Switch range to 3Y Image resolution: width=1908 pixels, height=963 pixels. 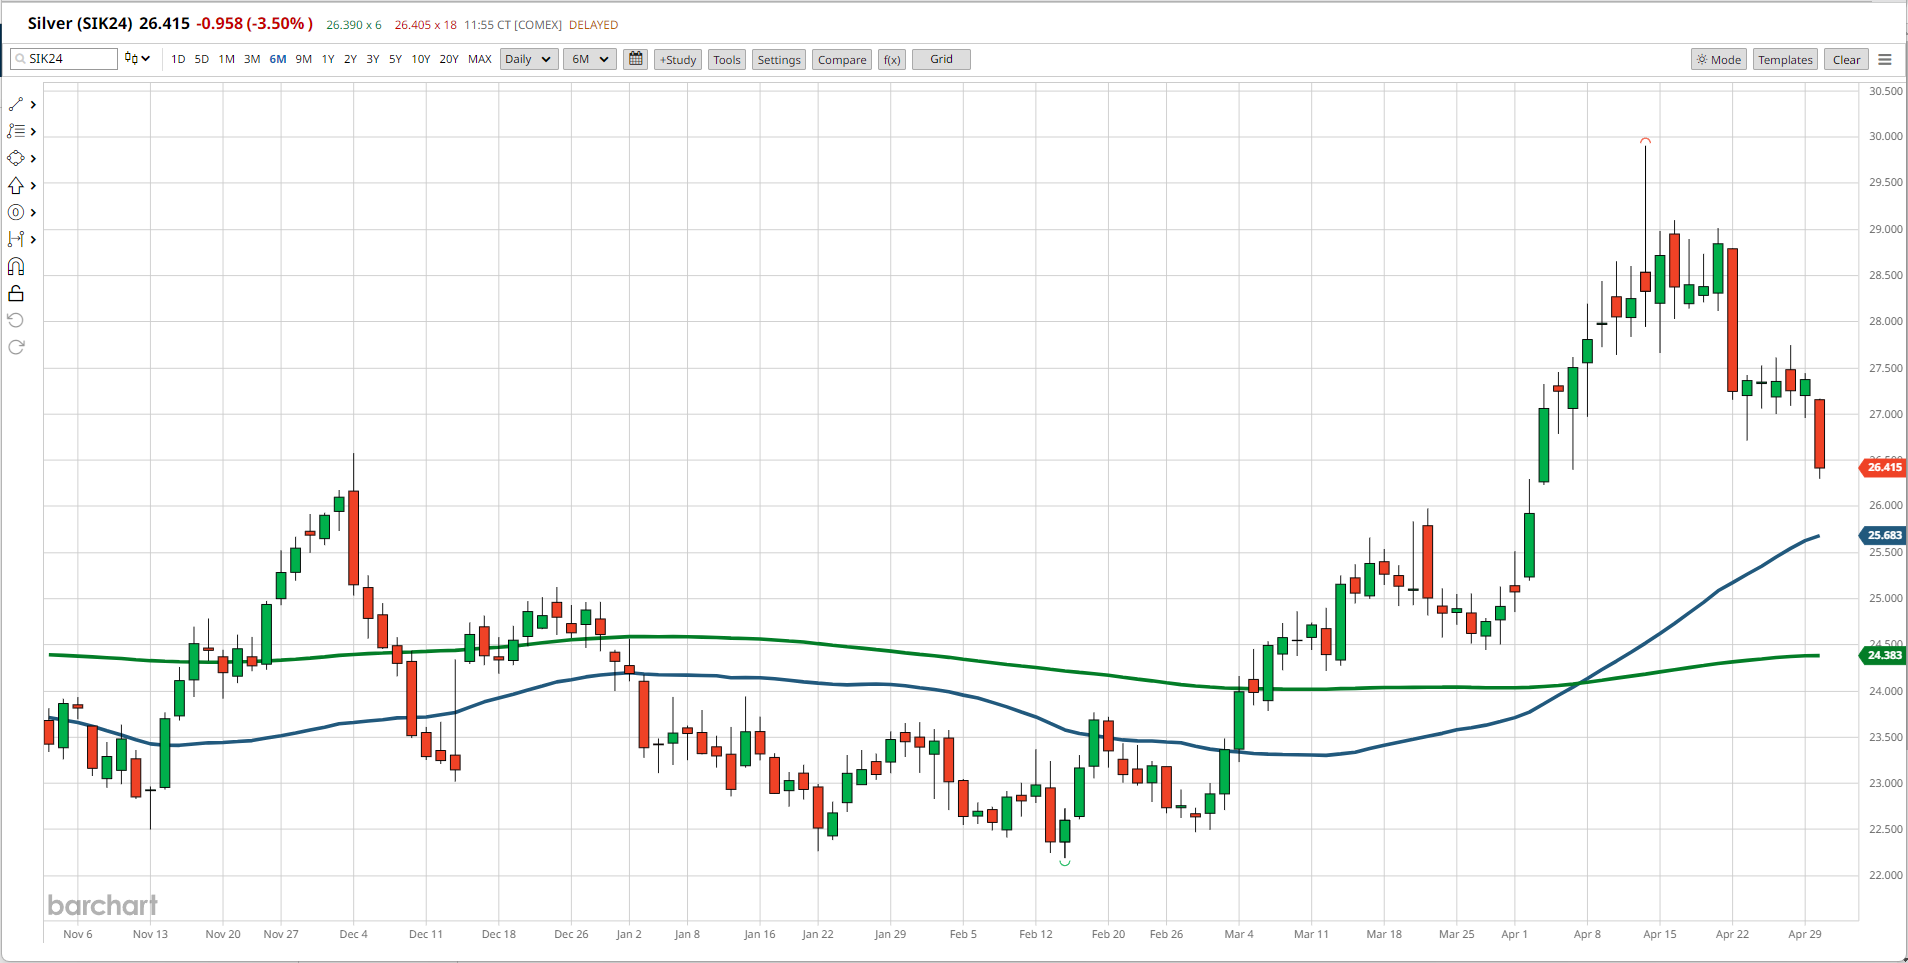(373, 59)
